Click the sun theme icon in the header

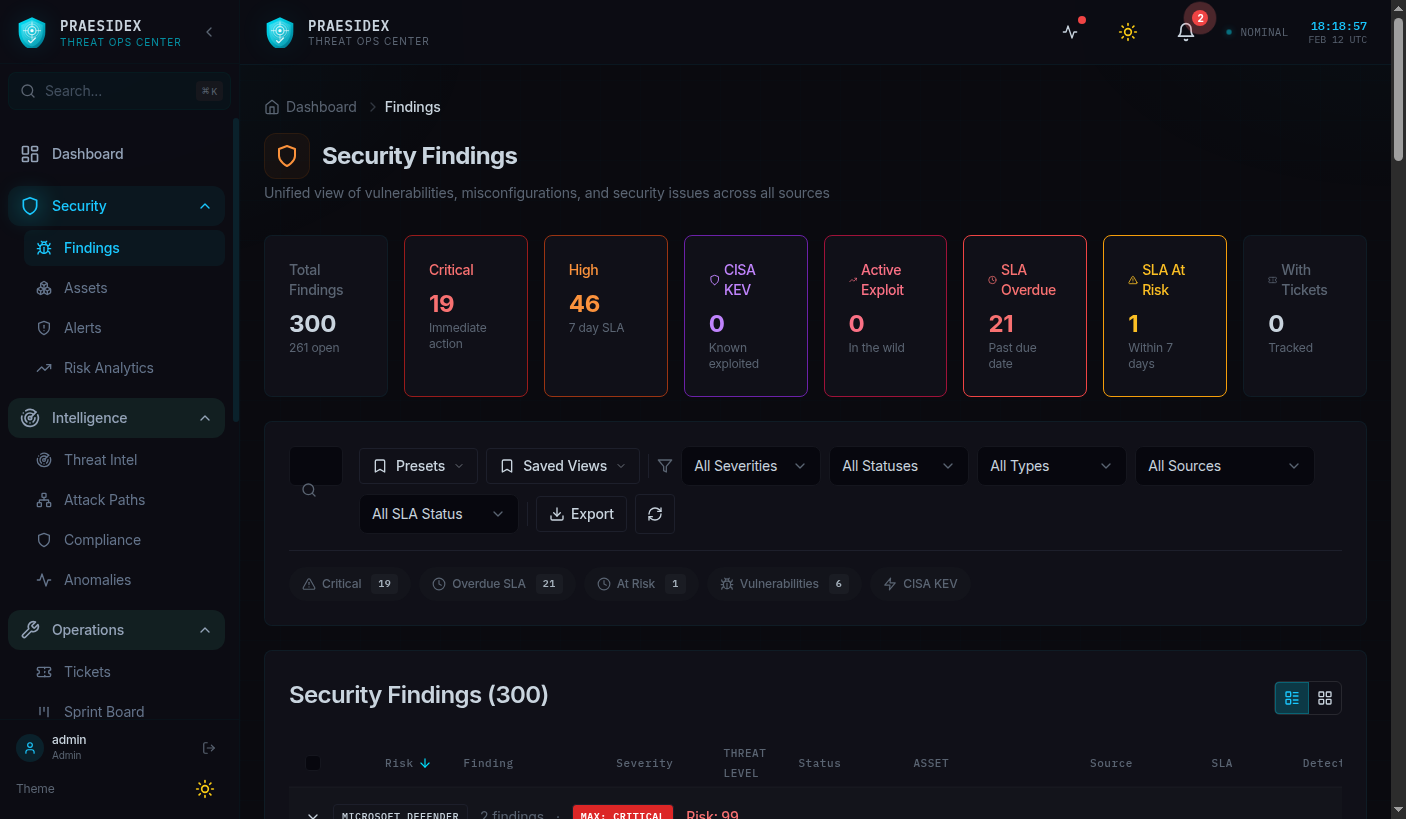[1127, 32]
